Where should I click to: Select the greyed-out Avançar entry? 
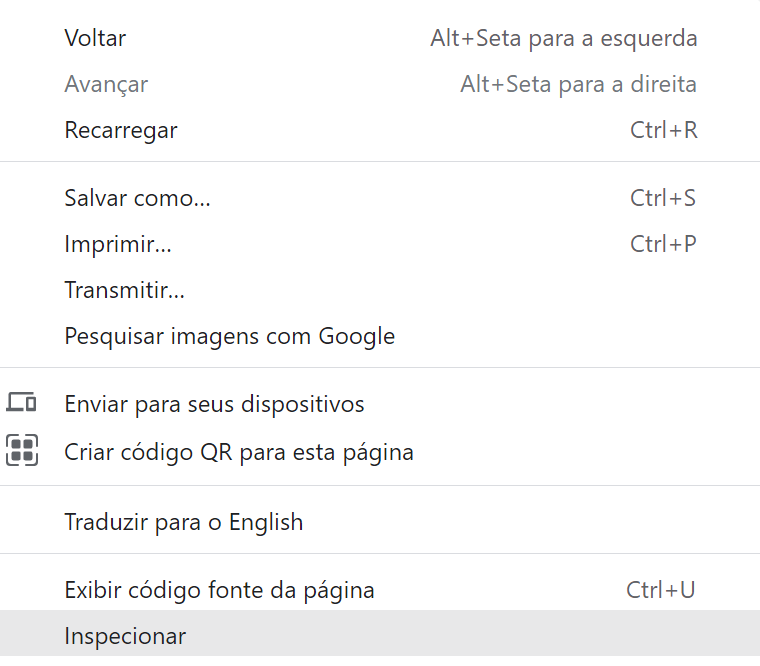point(380,84)
